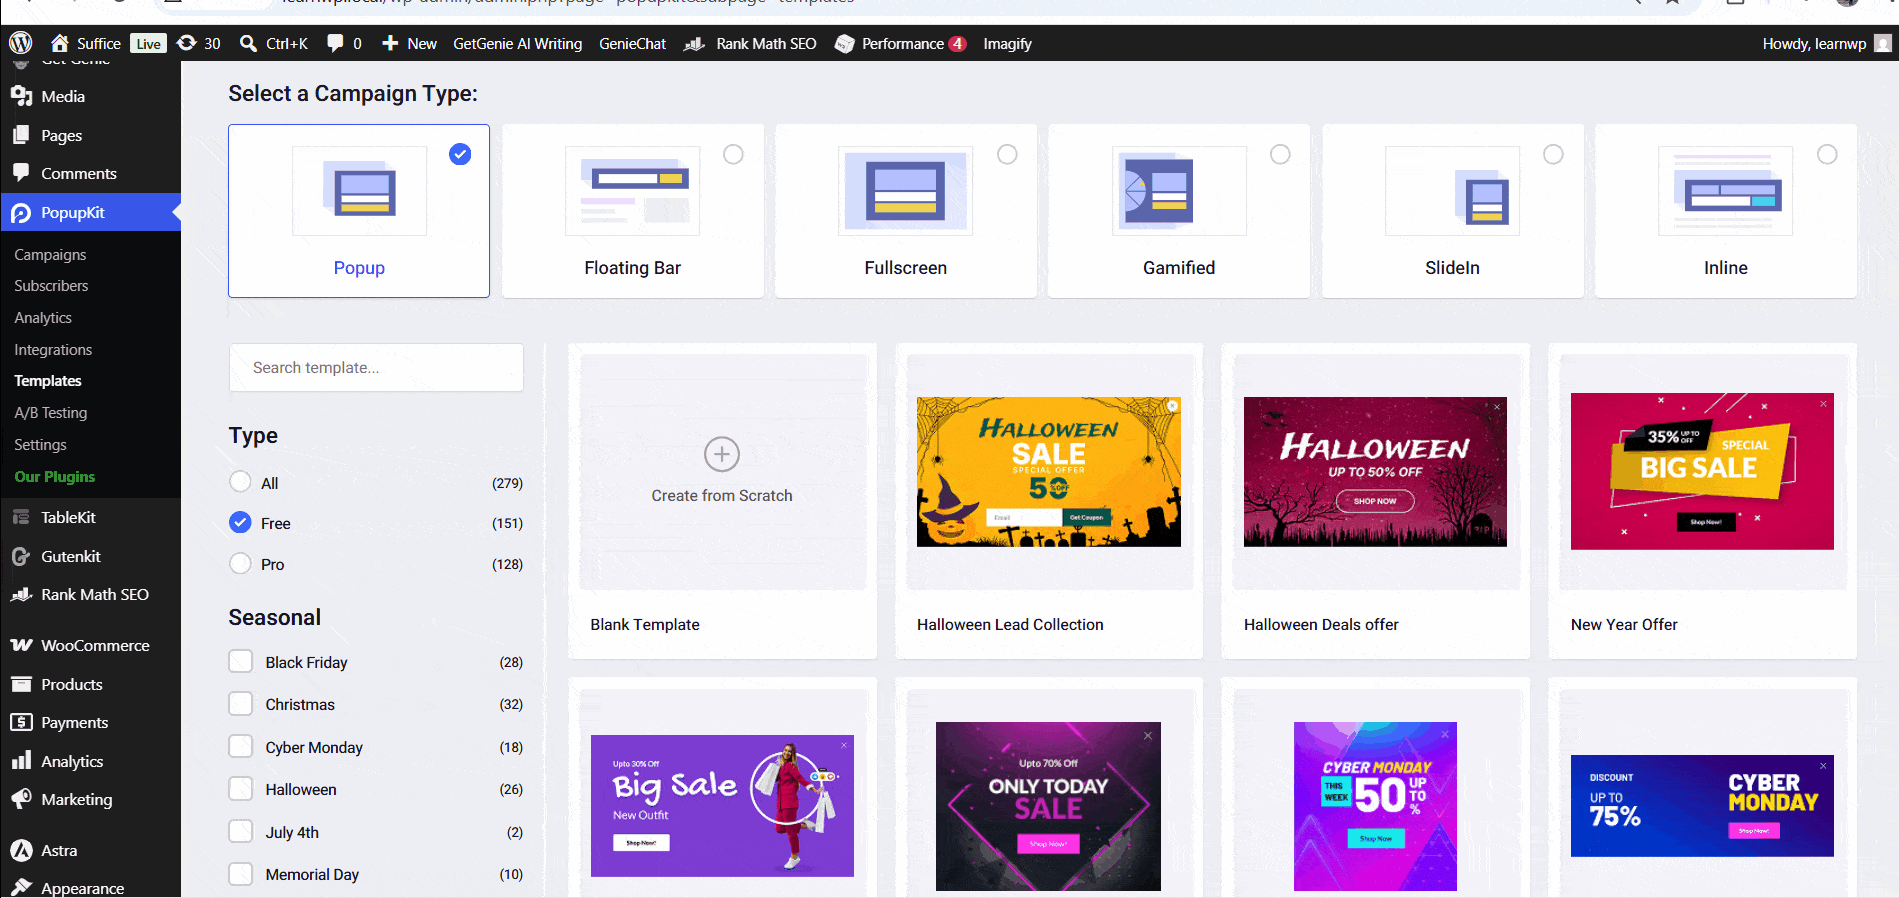Click the Rank Math SEO sidebar icon
The image size is (1899, 898).
21,594
